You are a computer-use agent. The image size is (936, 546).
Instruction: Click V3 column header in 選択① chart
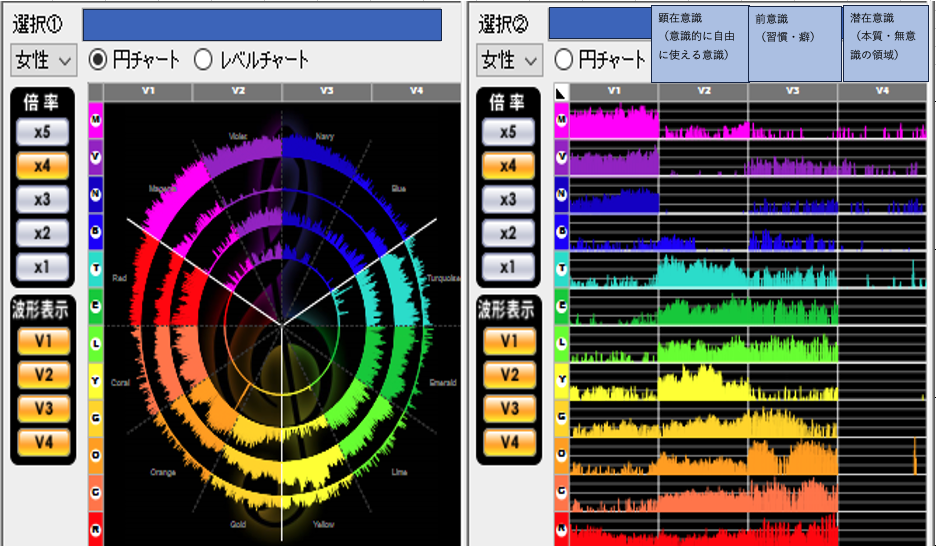327,91
